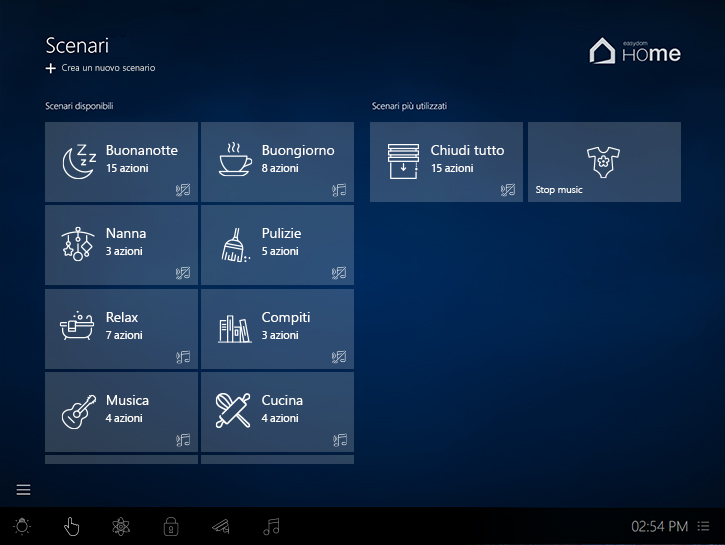Toggle music icon on Chiudi tutto tile

tap(508, 190)
